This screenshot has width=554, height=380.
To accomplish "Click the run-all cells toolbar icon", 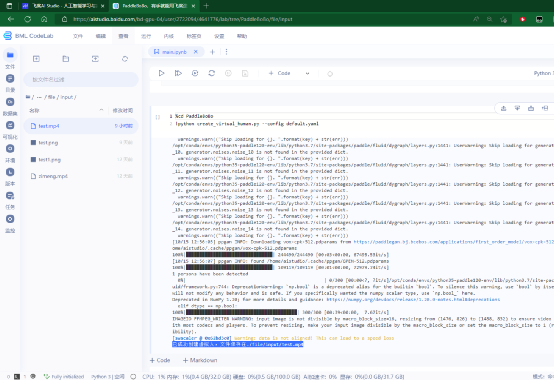I will [x=178, y=73].
